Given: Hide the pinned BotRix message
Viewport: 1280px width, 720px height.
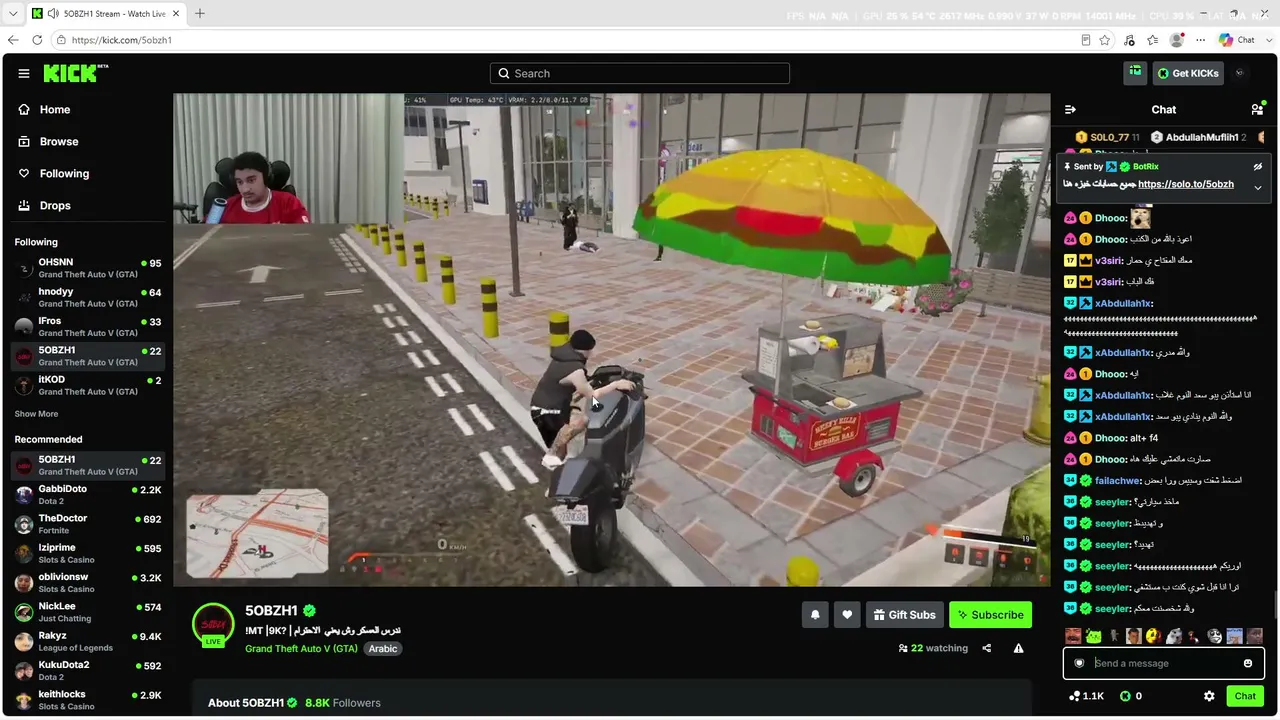Looking at the screenshot, I should (x=1258, y=167).
